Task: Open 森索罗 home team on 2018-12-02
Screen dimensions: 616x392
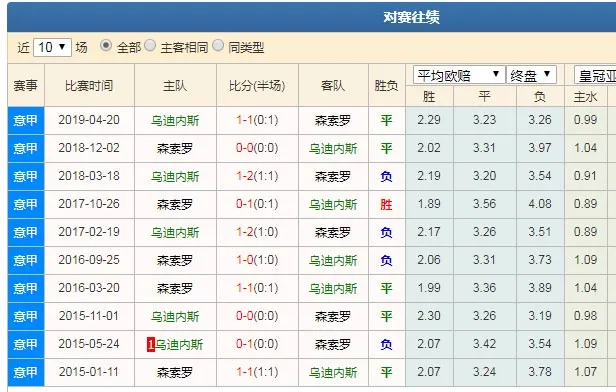Action: pyautogui.click(x=175, y=148)
